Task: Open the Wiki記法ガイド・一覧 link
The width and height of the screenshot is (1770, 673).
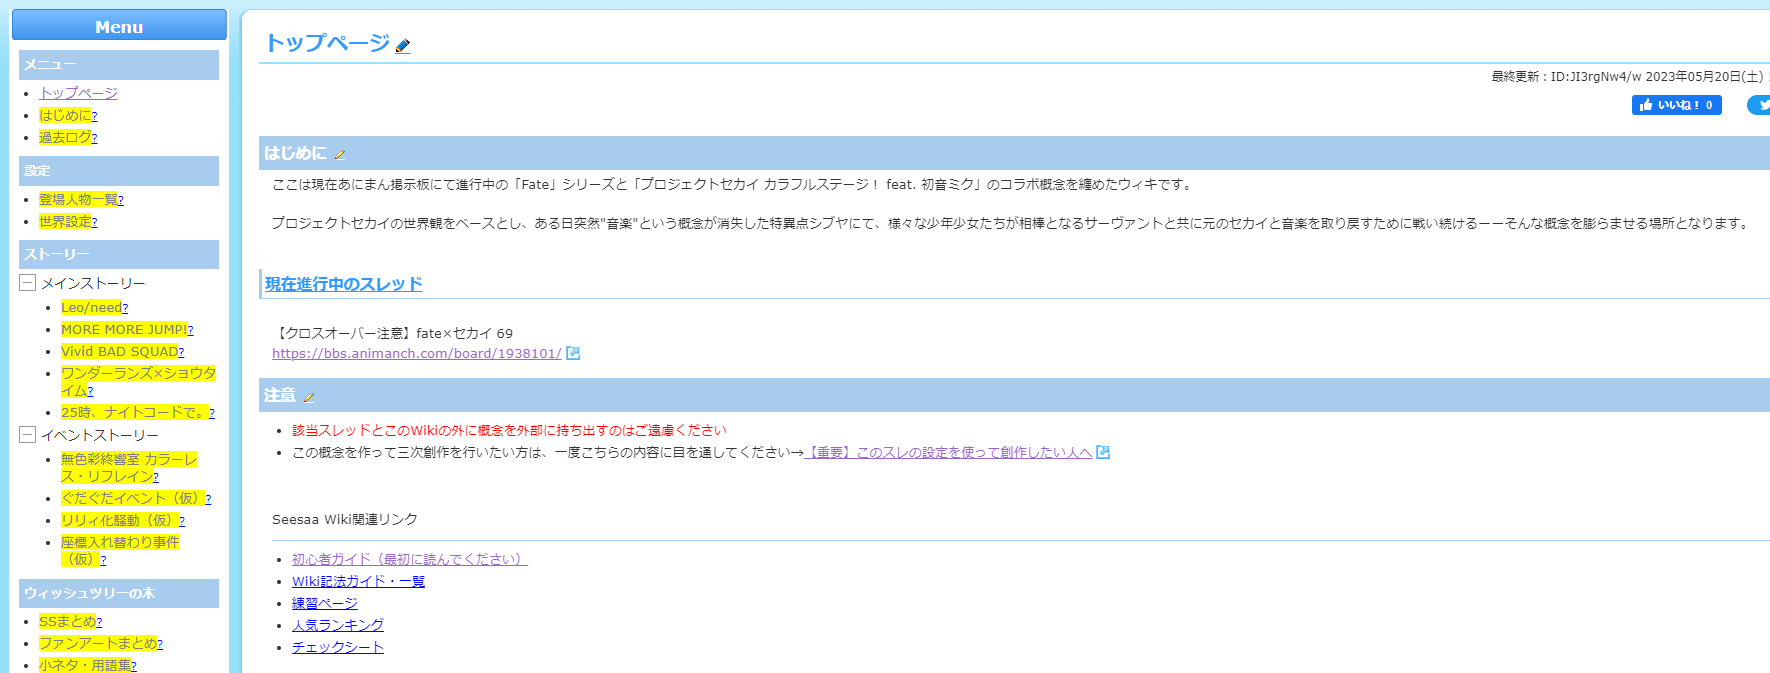Action: (358, 581)
